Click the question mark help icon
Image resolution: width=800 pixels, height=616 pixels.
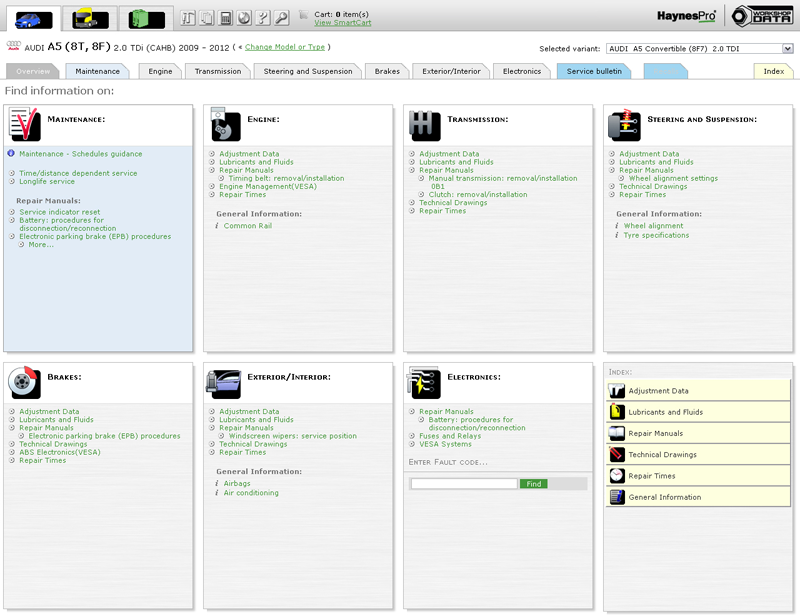[x=263, y=18]
